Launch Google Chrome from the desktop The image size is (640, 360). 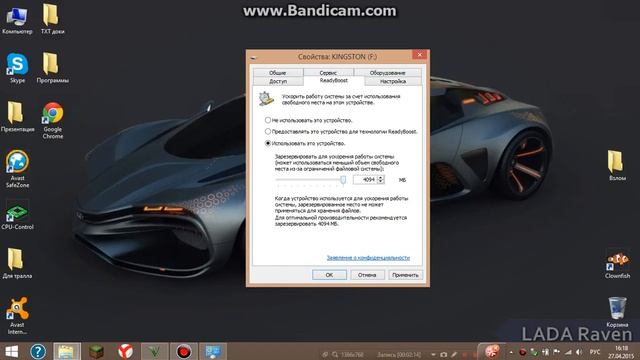point(53,120)
